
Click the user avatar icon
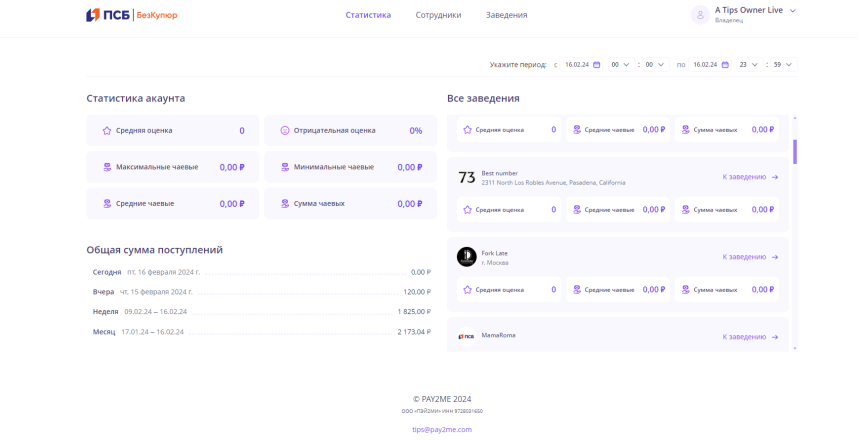700,15
